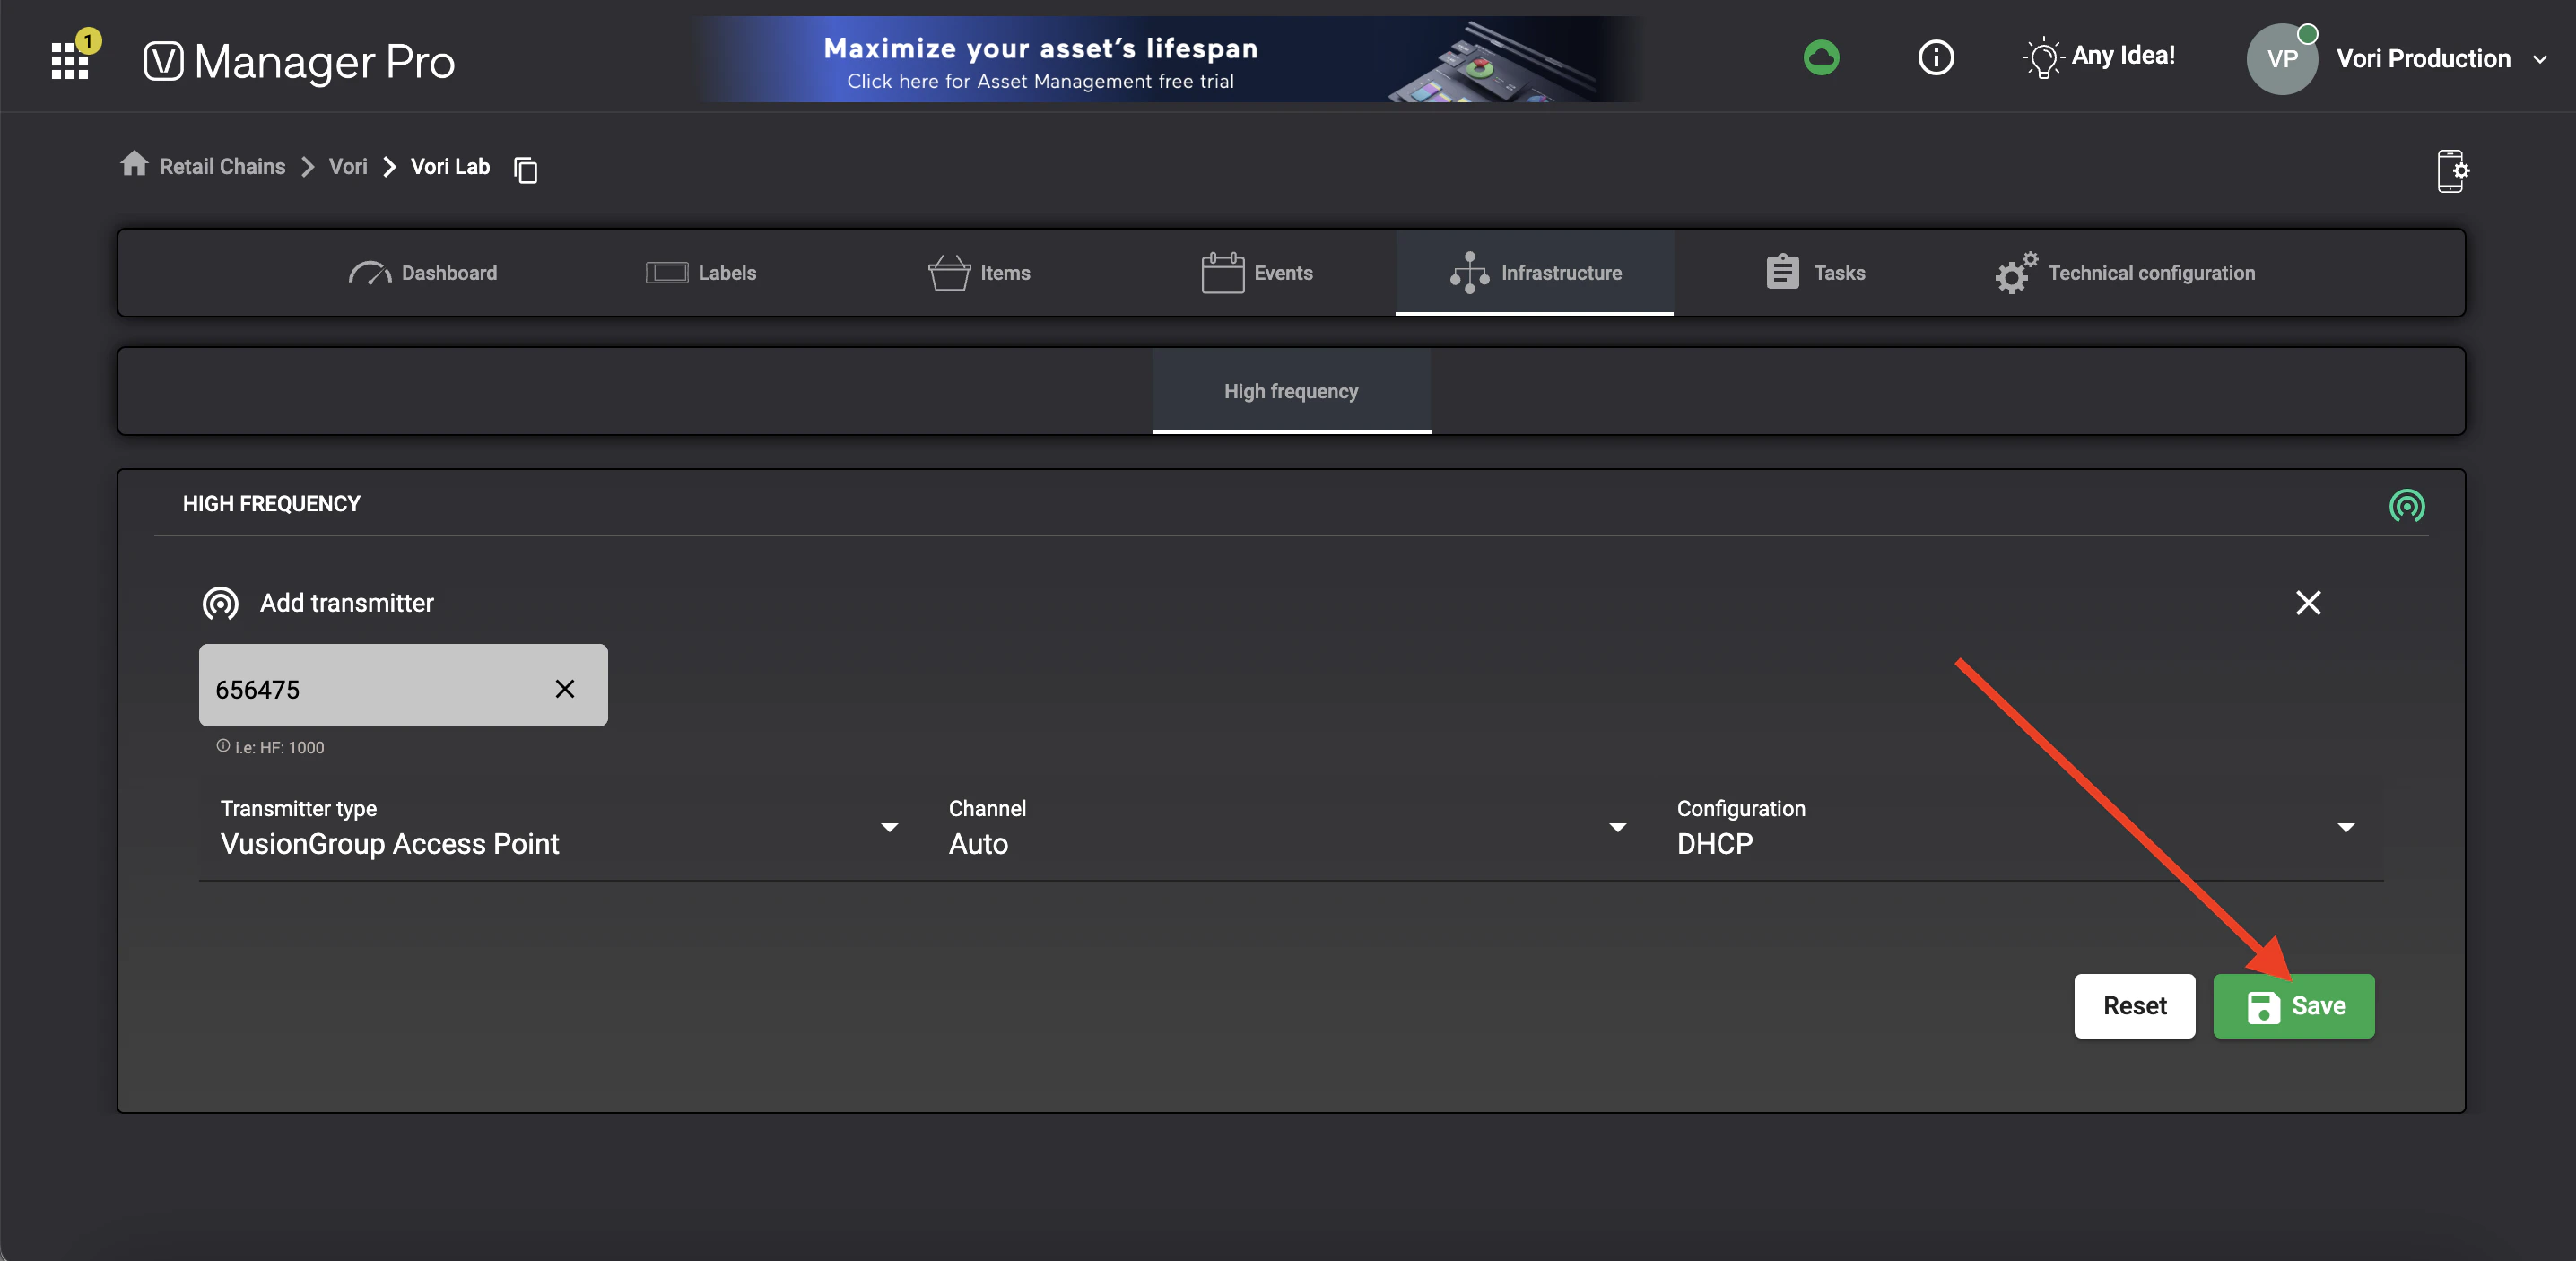Expand the Transmitter type dropdown
This screenshot has height=1261, width=2576.
(x=889, y=828)
